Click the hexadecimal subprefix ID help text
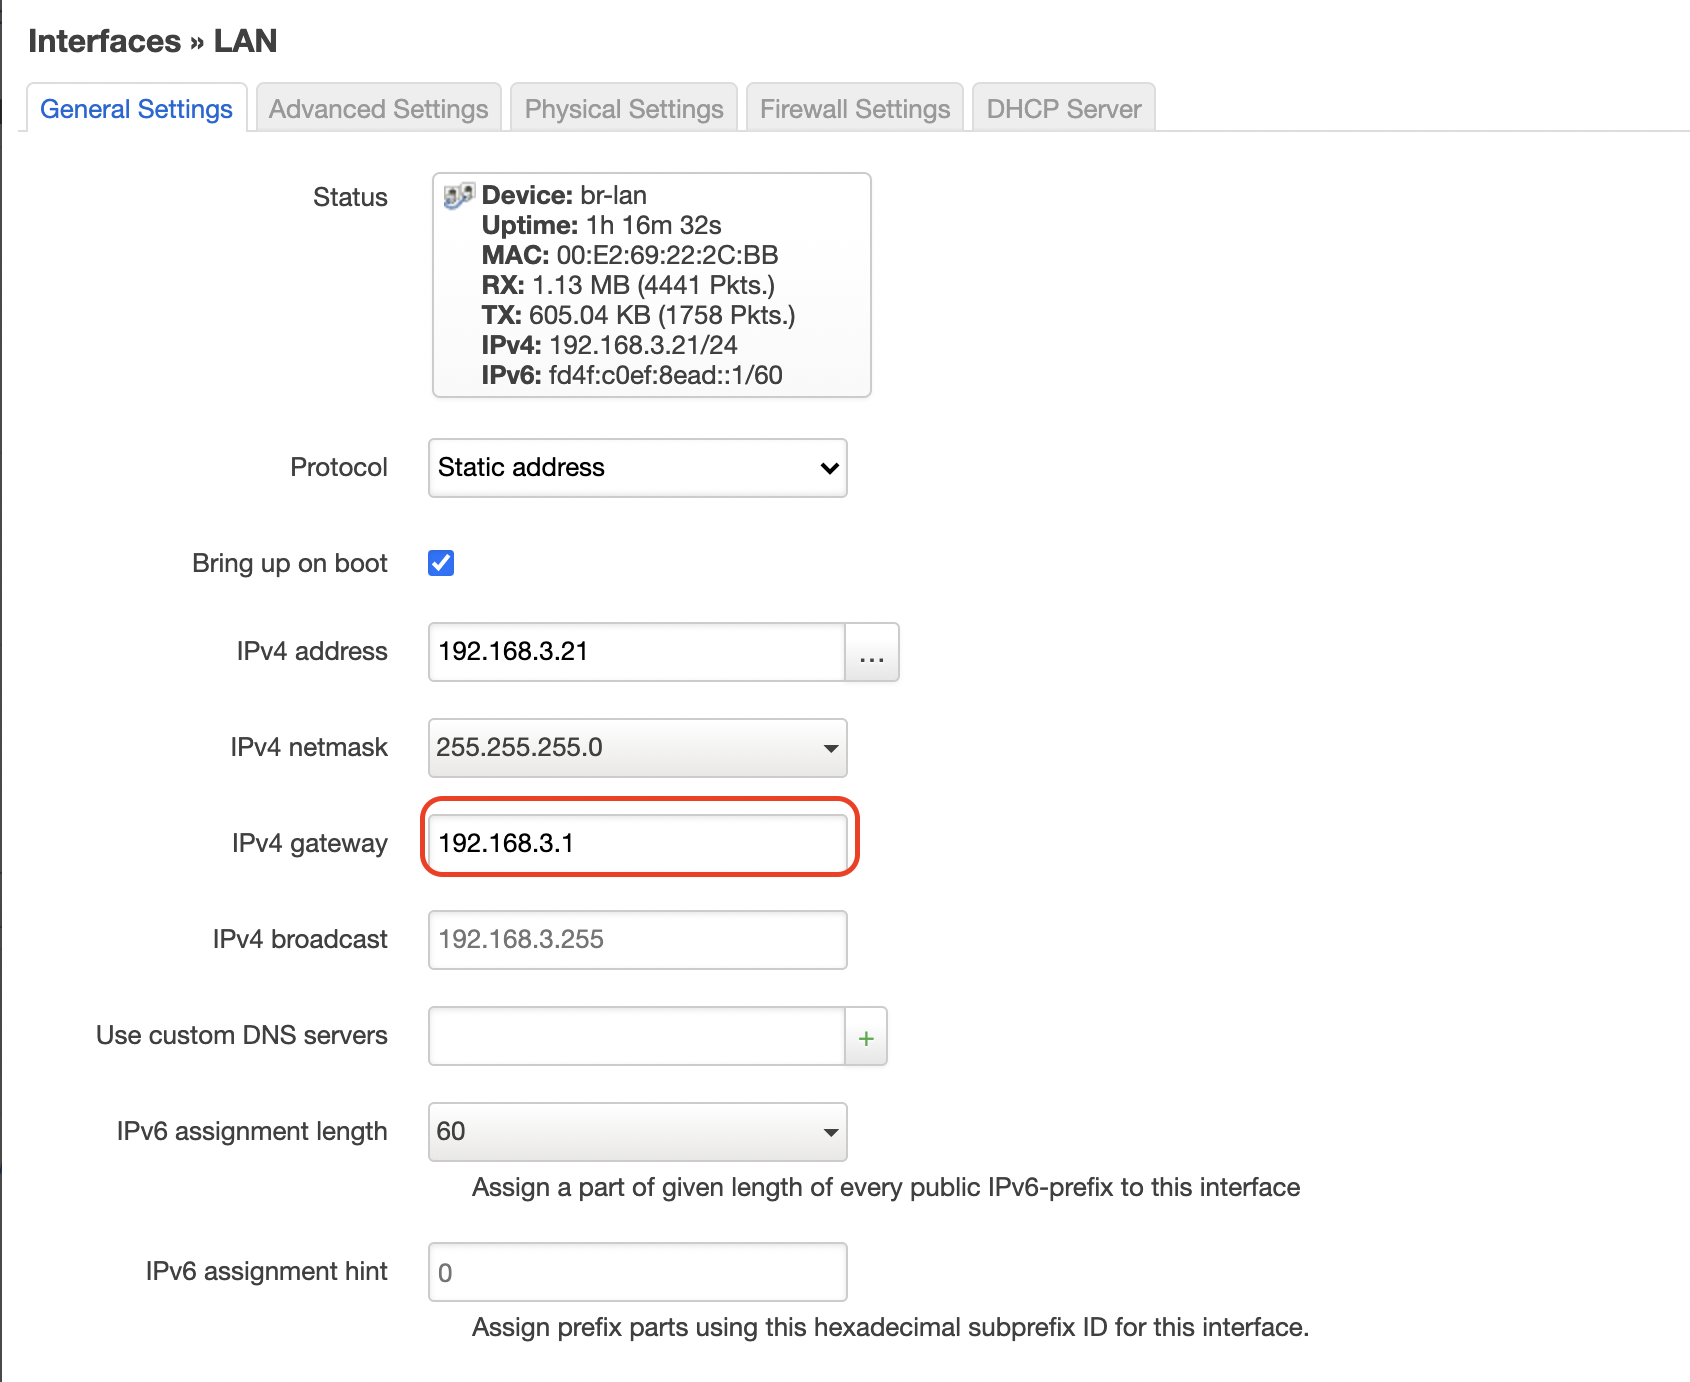This screenshot has width=1690, height=1382. [891, 1327]
